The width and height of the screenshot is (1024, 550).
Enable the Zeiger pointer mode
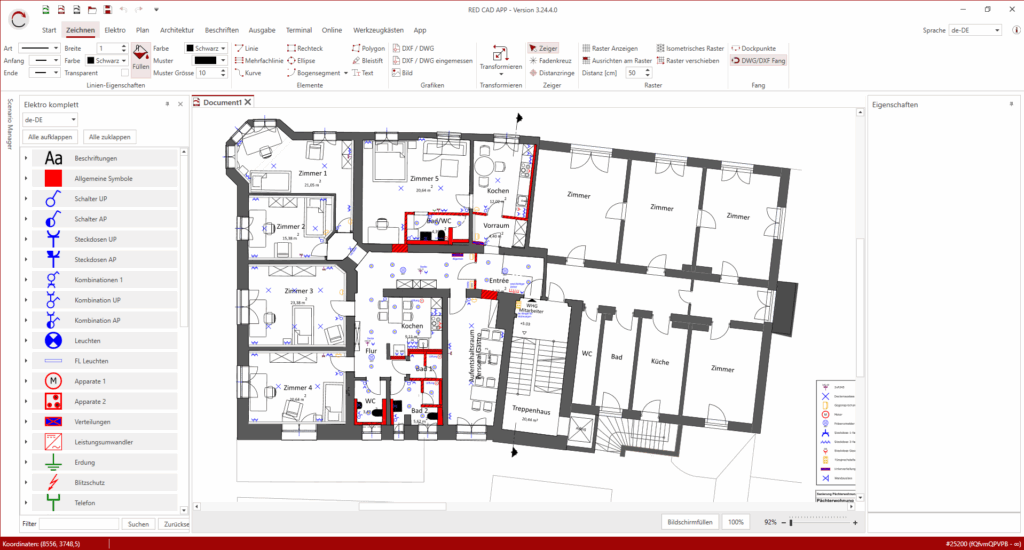pos(543,48)
